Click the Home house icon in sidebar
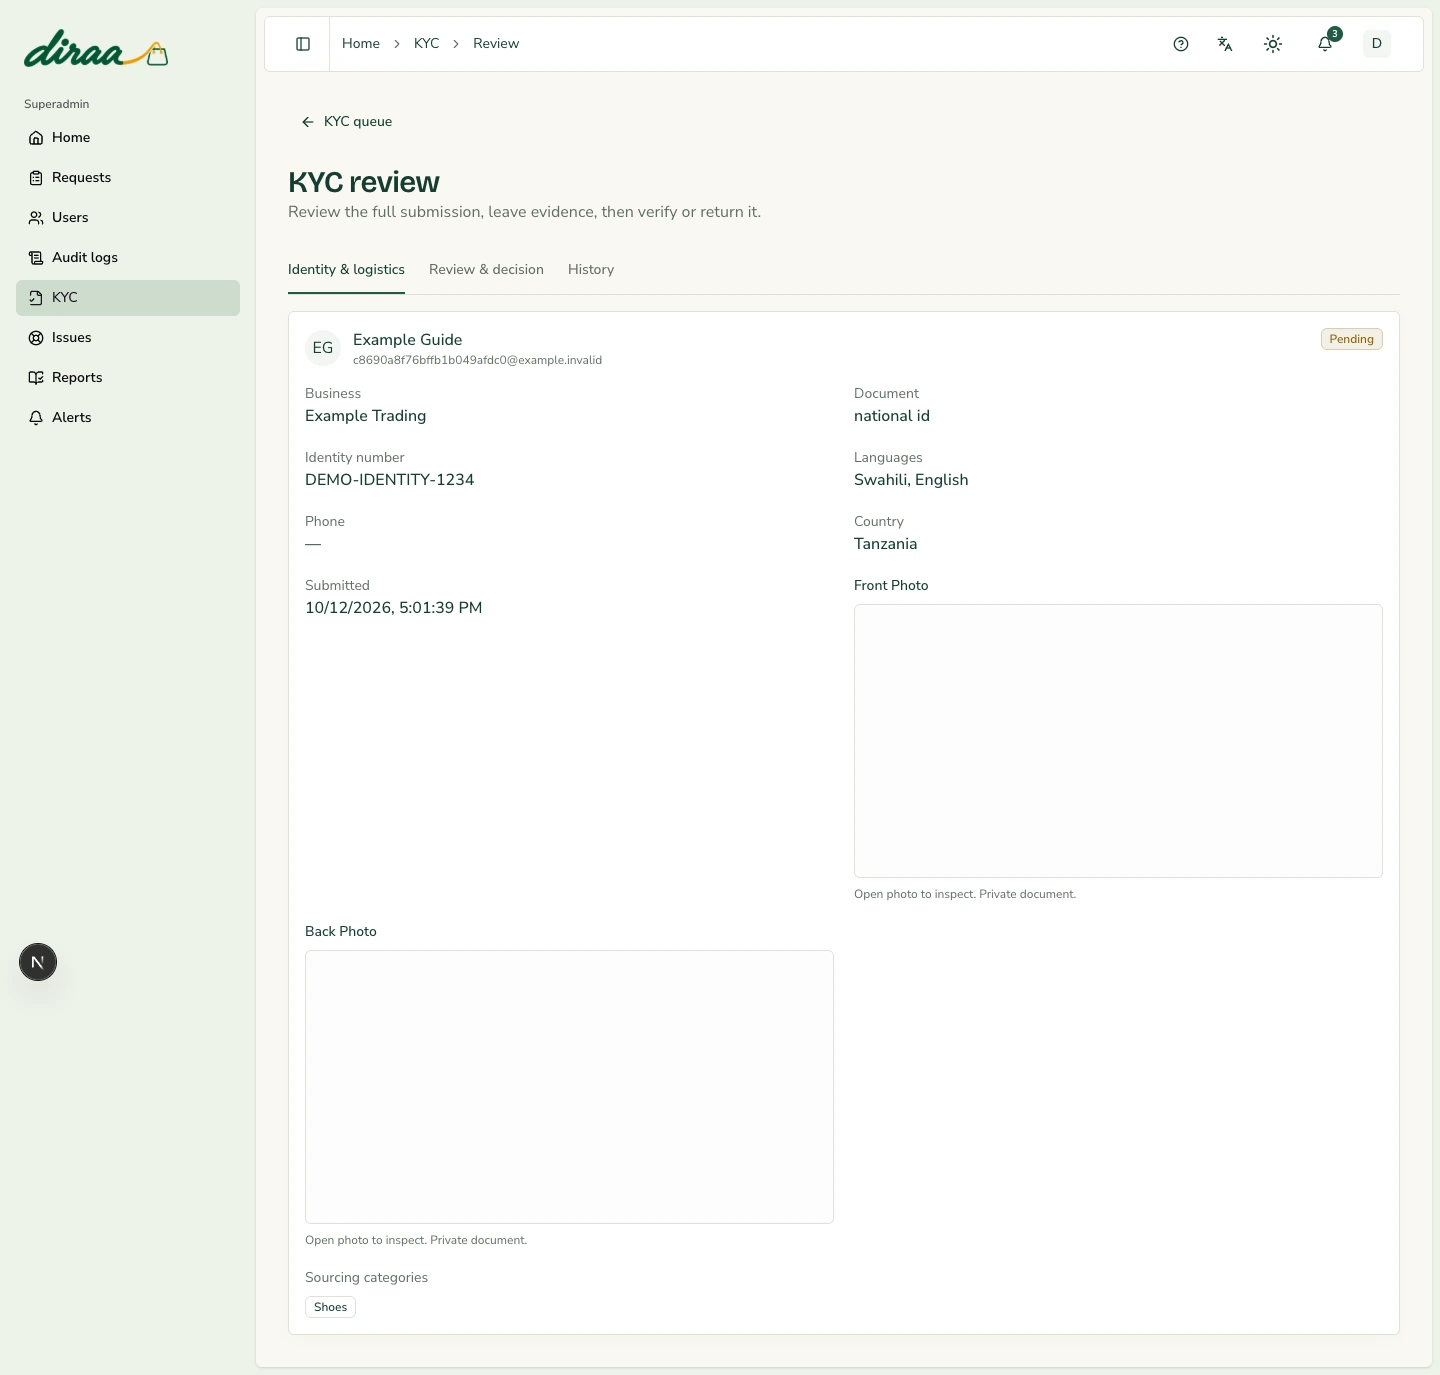The image size is (1440, 1375). pyautogui.click(x=36, y=138)
